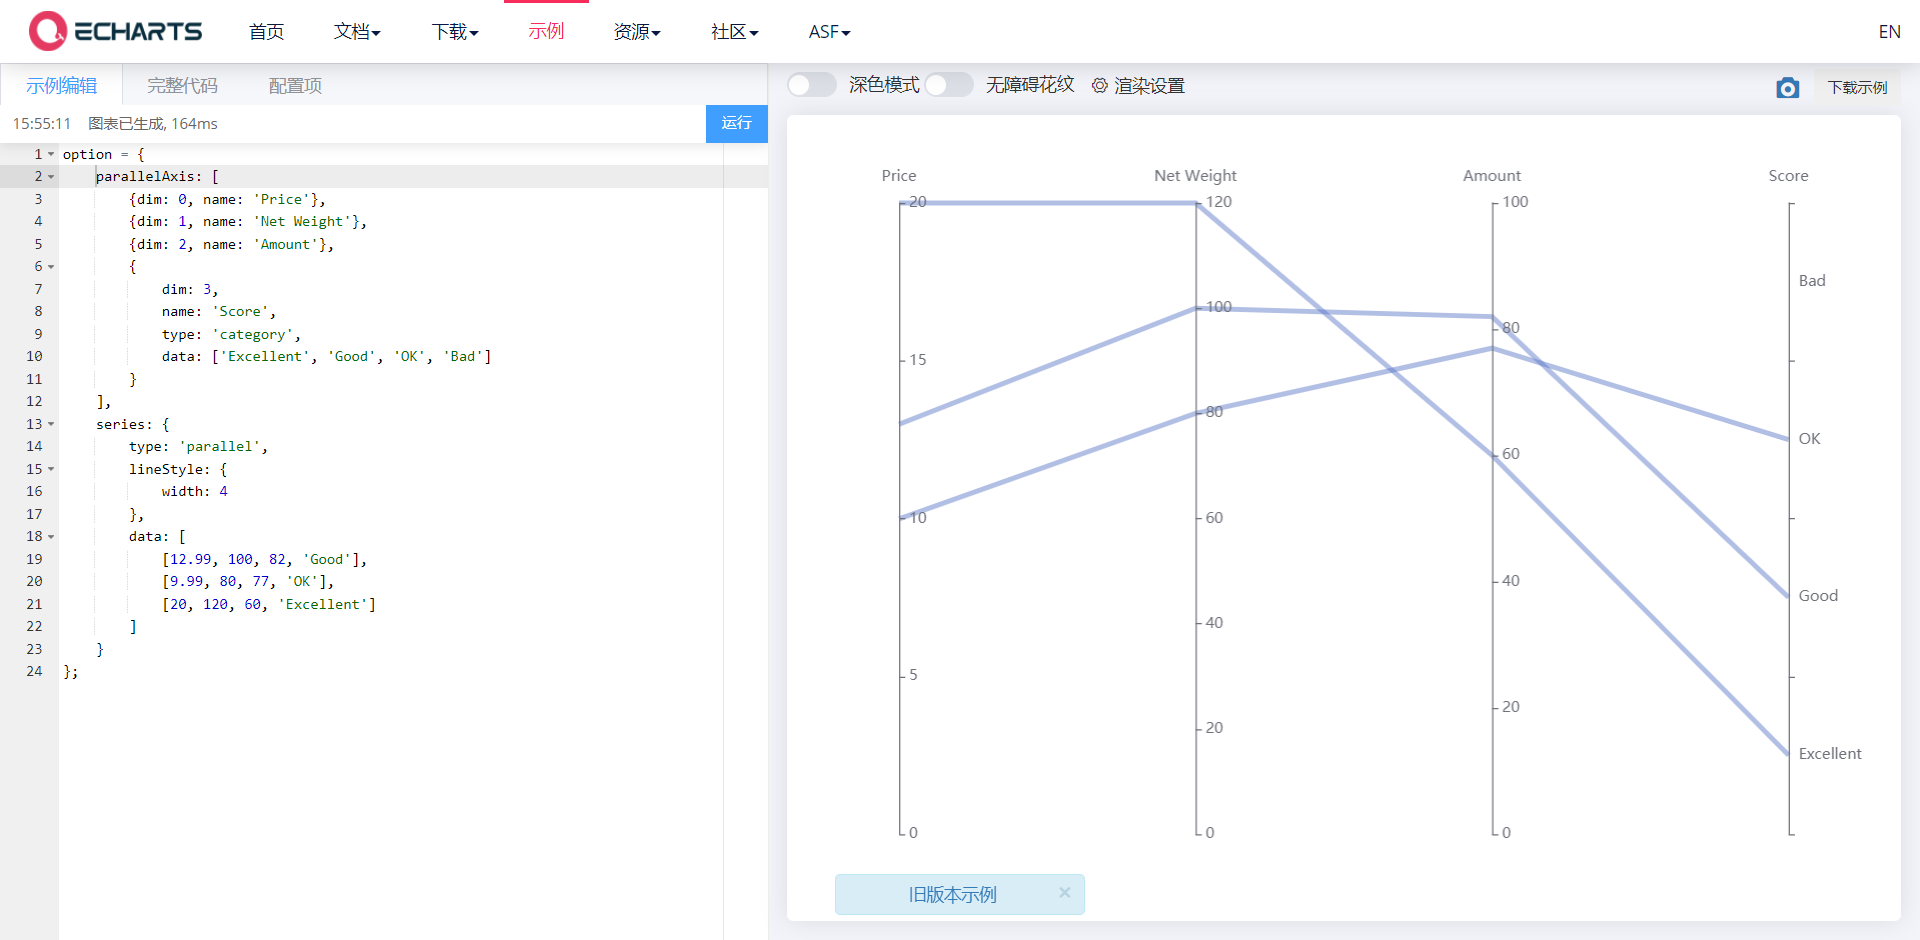Click the 下载示例 download button
This screenshot has width=1920, height=940.
pyautogui.click(x=1857, y=88)
